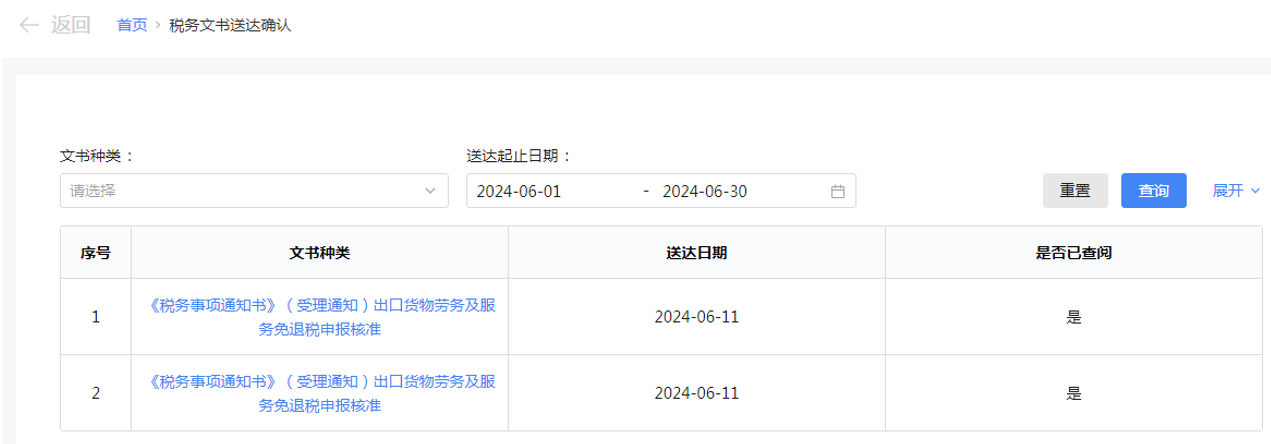Open the 文书种类 dropdown arrow
The height and width of the screenshot is (444, 1271).
(431, 190)
